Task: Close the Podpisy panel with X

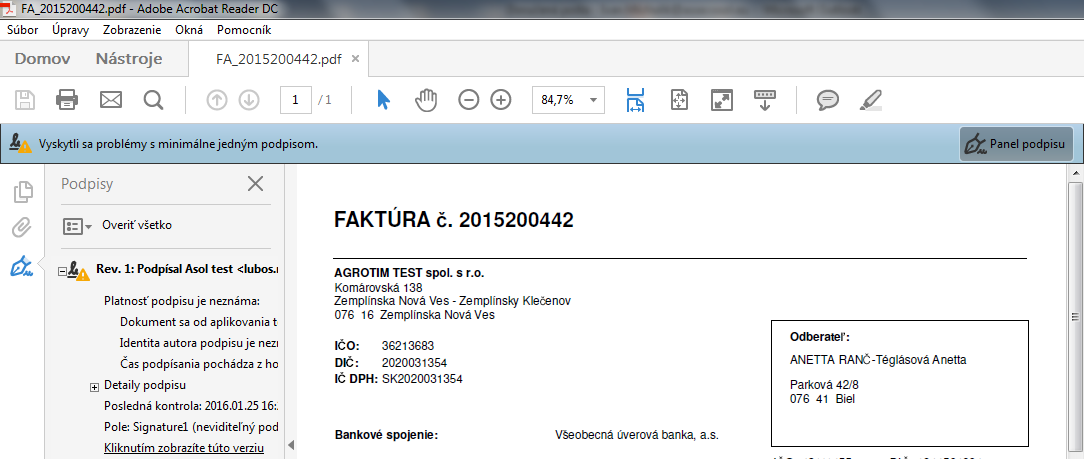Action: (x=256, y=183)
